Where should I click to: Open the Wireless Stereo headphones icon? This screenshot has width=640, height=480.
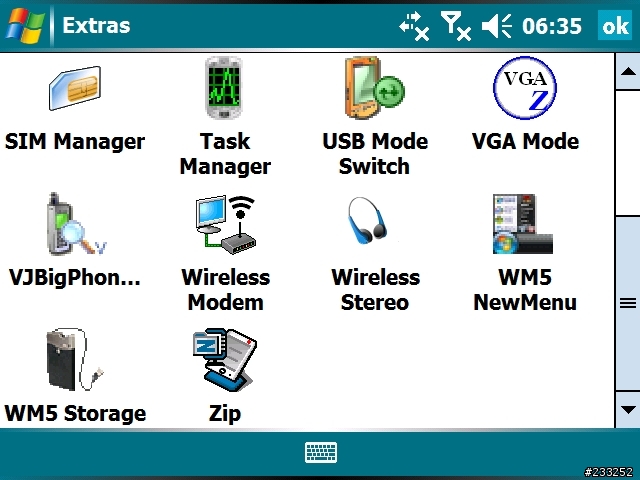pos(367,221)
